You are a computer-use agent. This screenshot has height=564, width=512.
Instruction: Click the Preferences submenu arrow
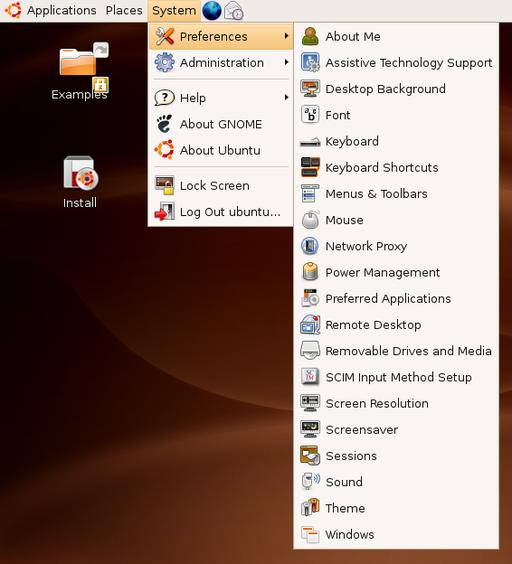pos(286,36)
